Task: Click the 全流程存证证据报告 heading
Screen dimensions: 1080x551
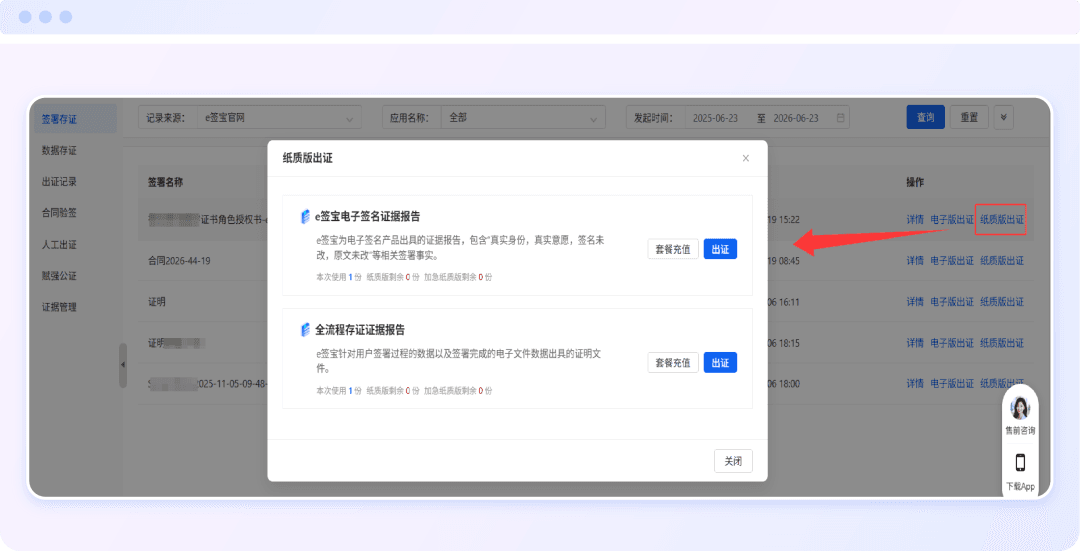Action: point(360,330)
